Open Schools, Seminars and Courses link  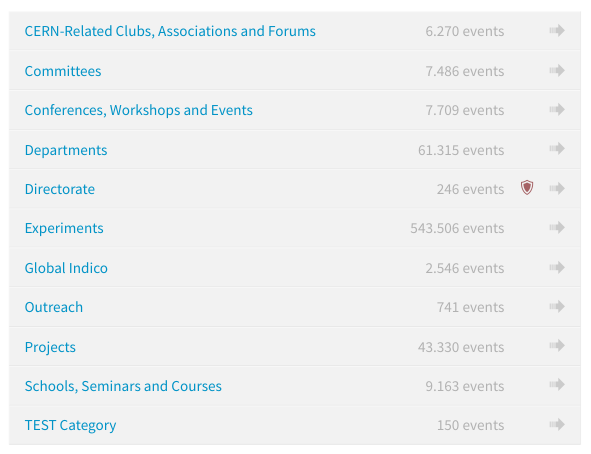coord(123,386)
